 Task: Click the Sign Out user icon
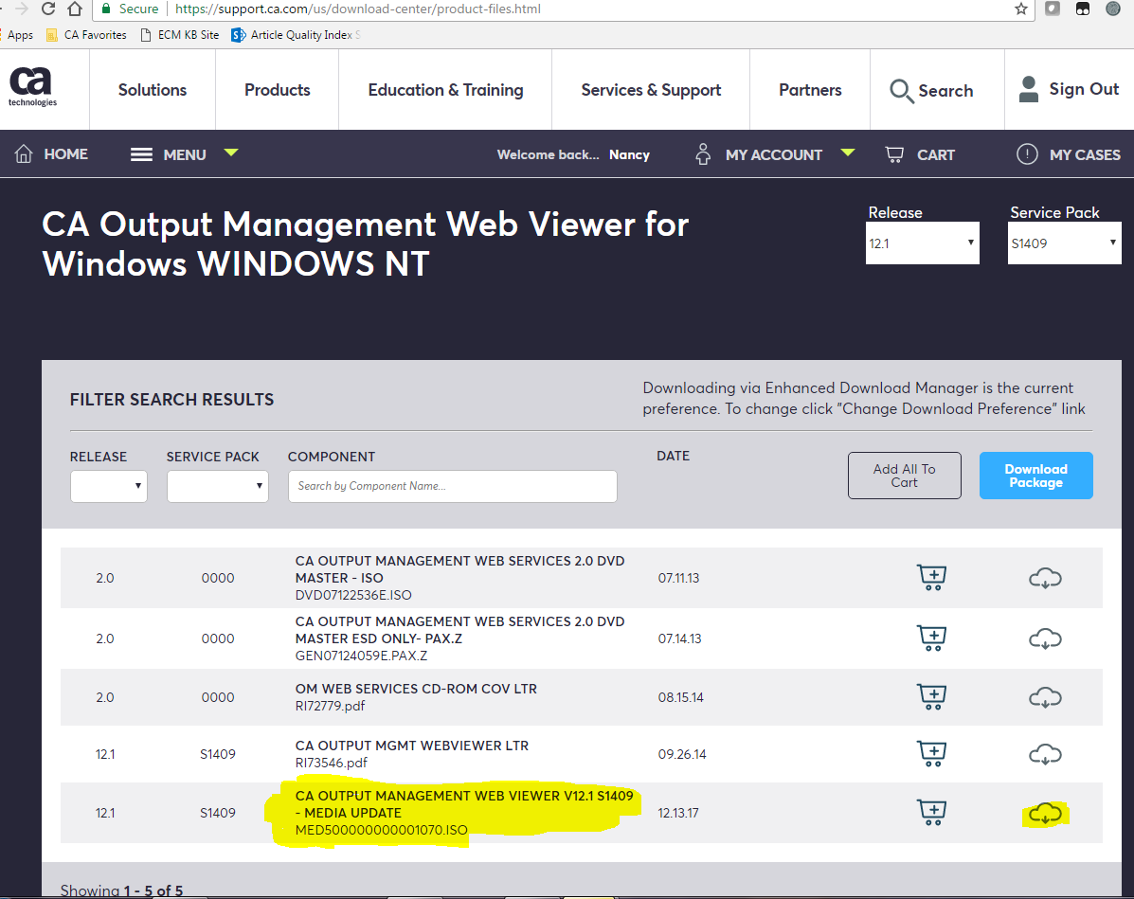click(1028, 89)
